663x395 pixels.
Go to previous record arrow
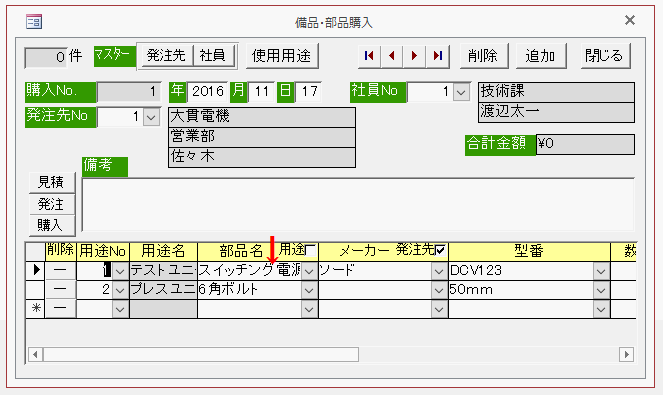392,56
